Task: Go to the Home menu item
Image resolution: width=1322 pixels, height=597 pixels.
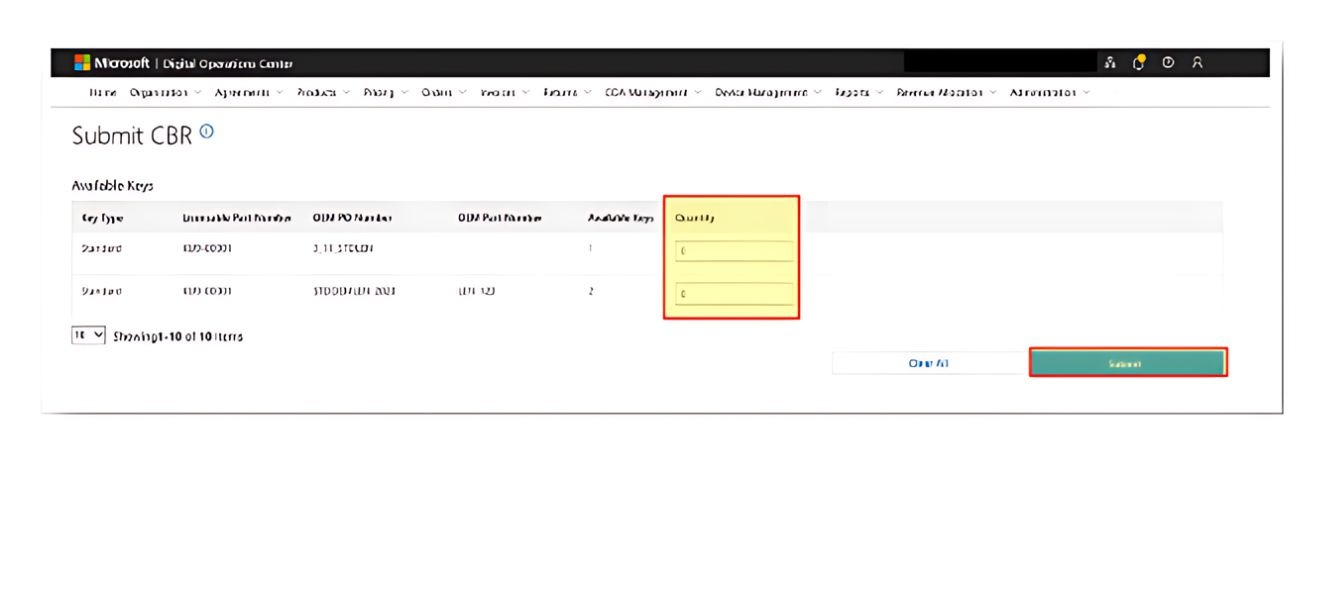Action: point(103,92)
